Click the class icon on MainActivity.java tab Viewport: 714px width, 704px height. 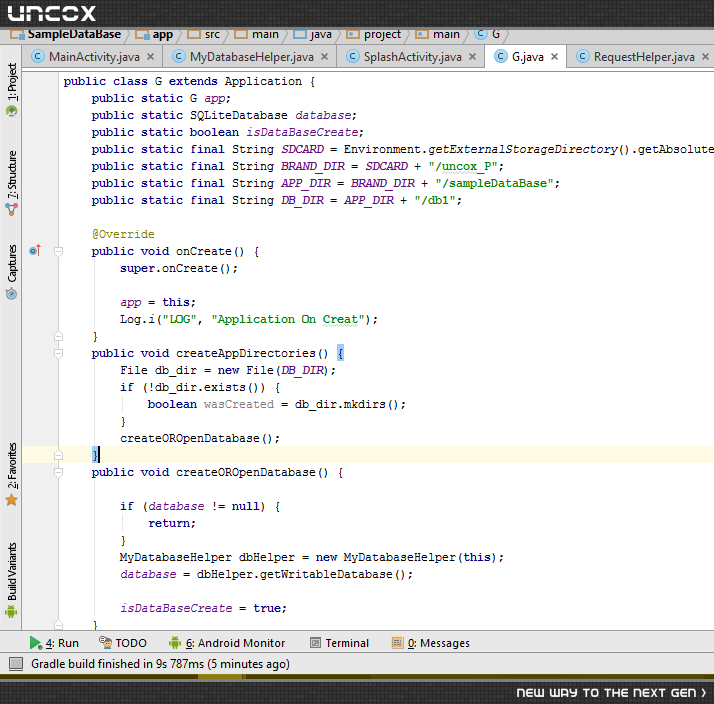click(x=38, y=56)
